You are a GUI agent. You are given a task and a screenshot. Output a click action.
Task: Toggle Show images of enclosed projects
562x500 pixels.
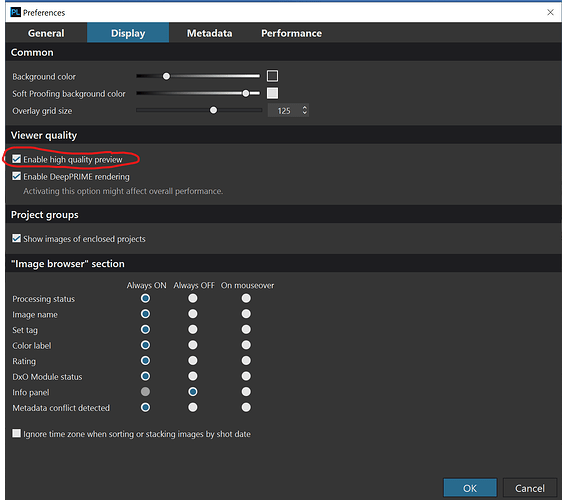click(16, 238)
